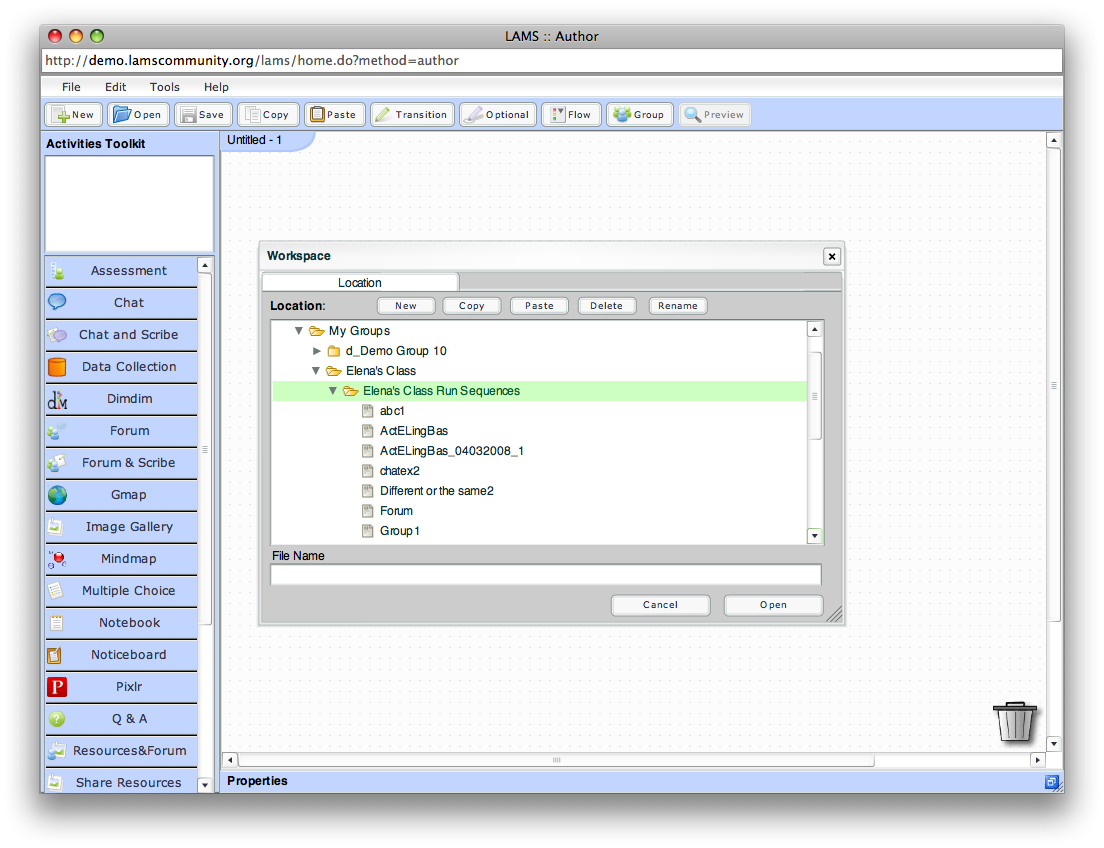The height and width of the screenshot is (848, 1104).
Task: Click the Transition toolbar button
Action: [x=412, y=115]
